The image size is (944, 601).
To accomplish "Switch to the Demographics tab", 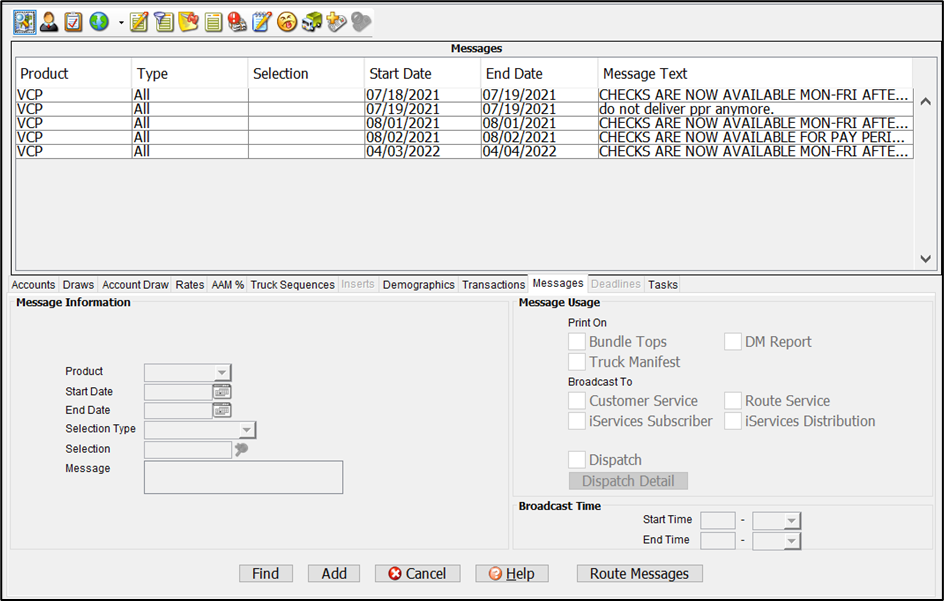I will coord(418,285).
